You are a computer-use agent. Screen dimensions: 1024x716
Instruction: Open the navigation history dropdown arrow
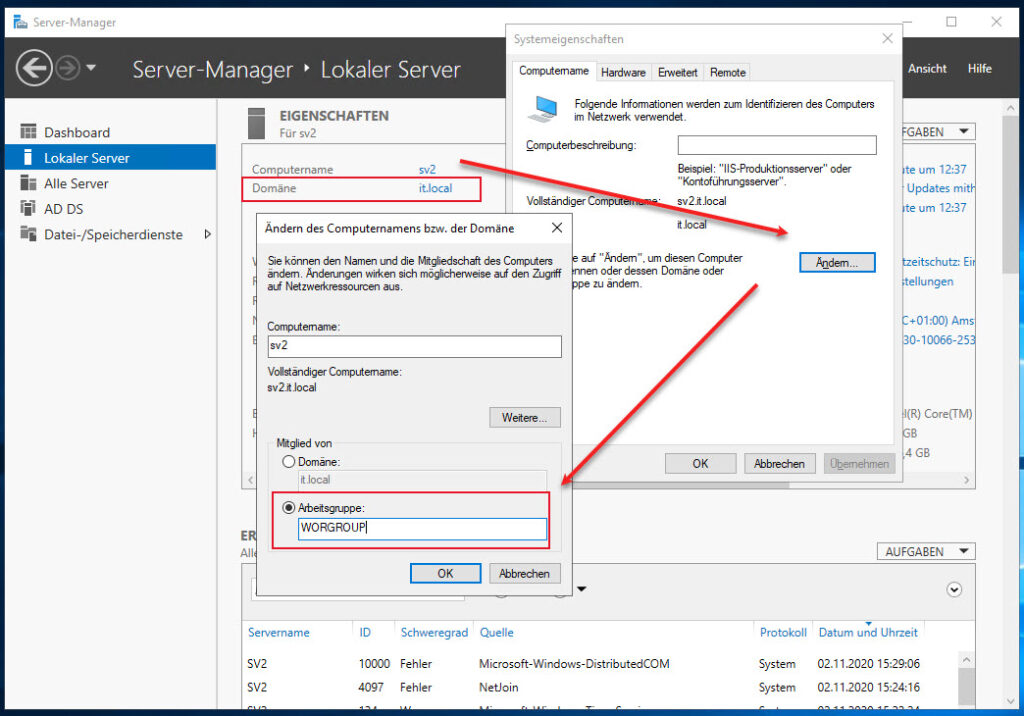coord(91,67)
